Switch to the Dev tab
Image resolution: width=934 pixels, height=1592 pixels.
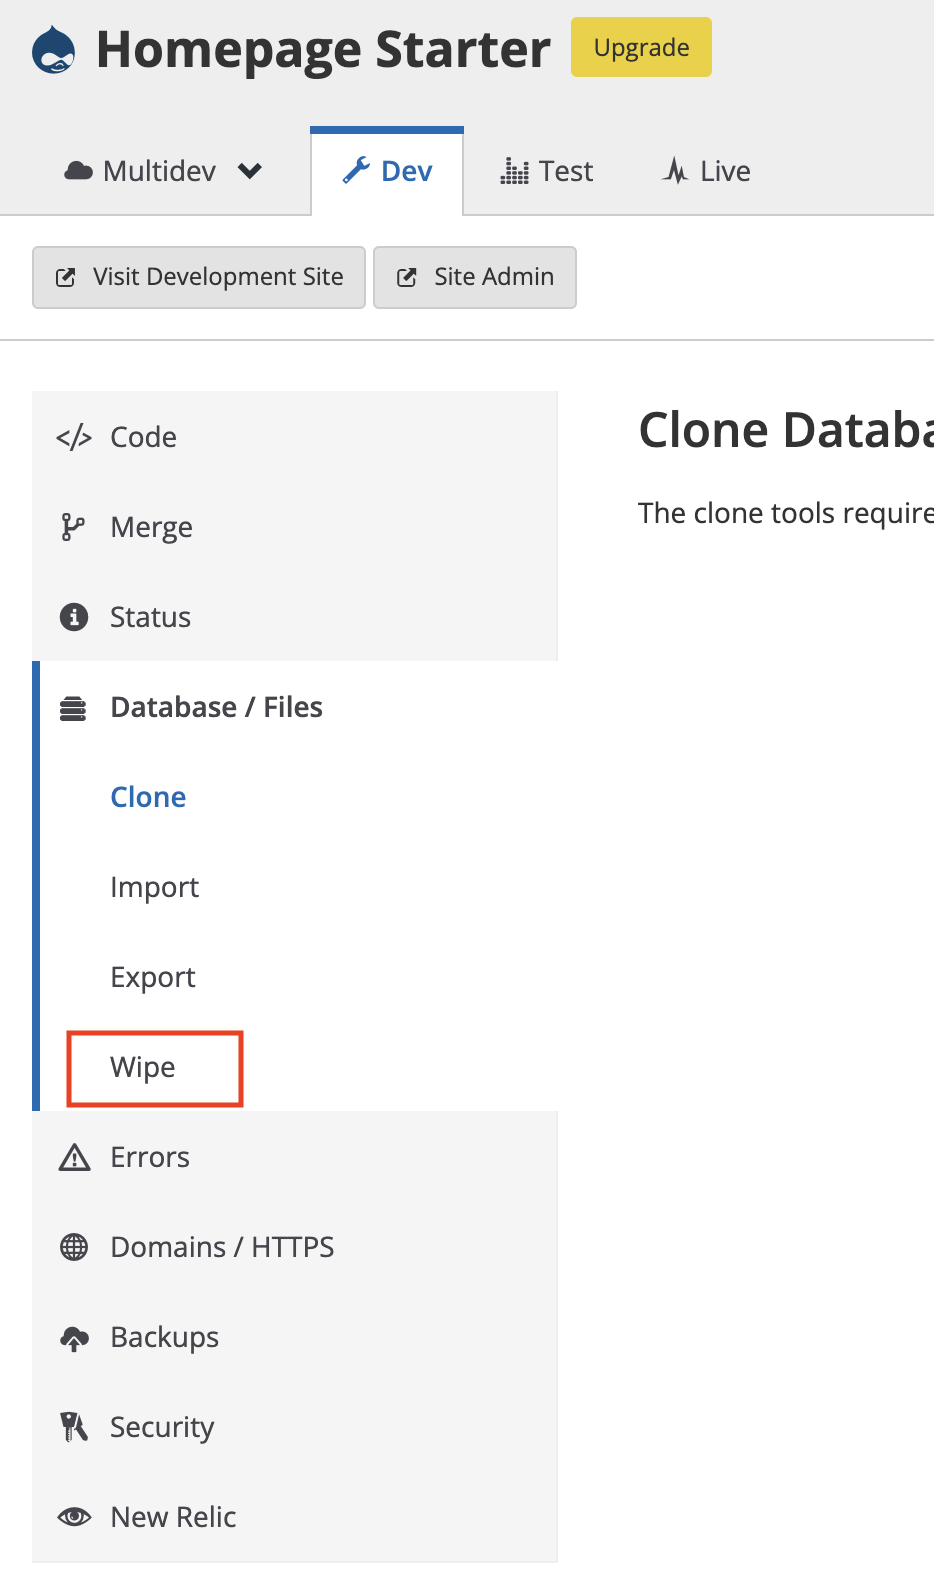click(387, 171)
